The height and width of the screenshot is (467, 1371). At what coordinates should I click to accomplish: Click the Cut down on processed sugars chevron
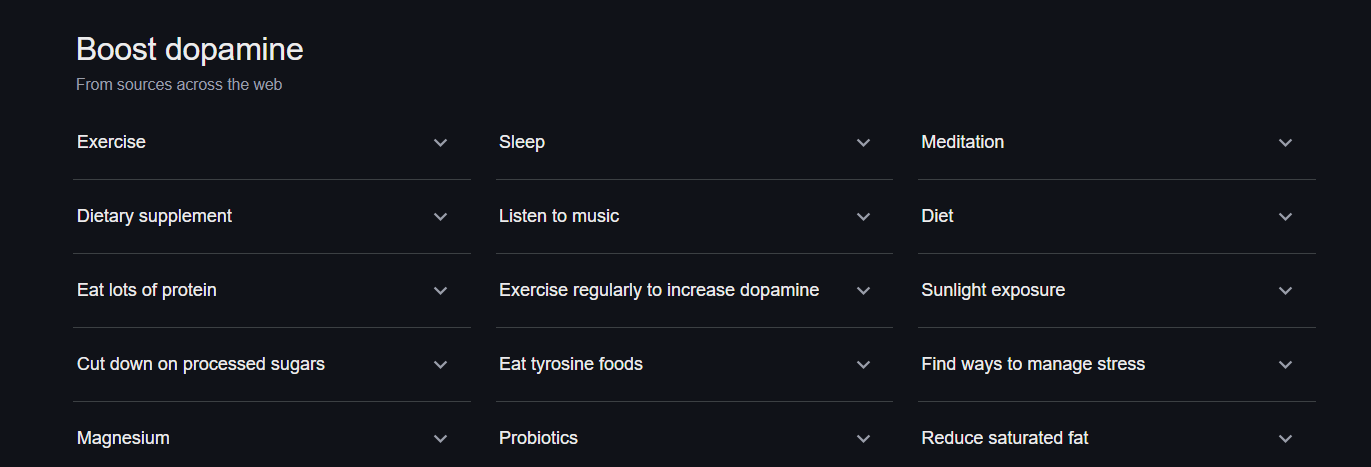(440, 365)
